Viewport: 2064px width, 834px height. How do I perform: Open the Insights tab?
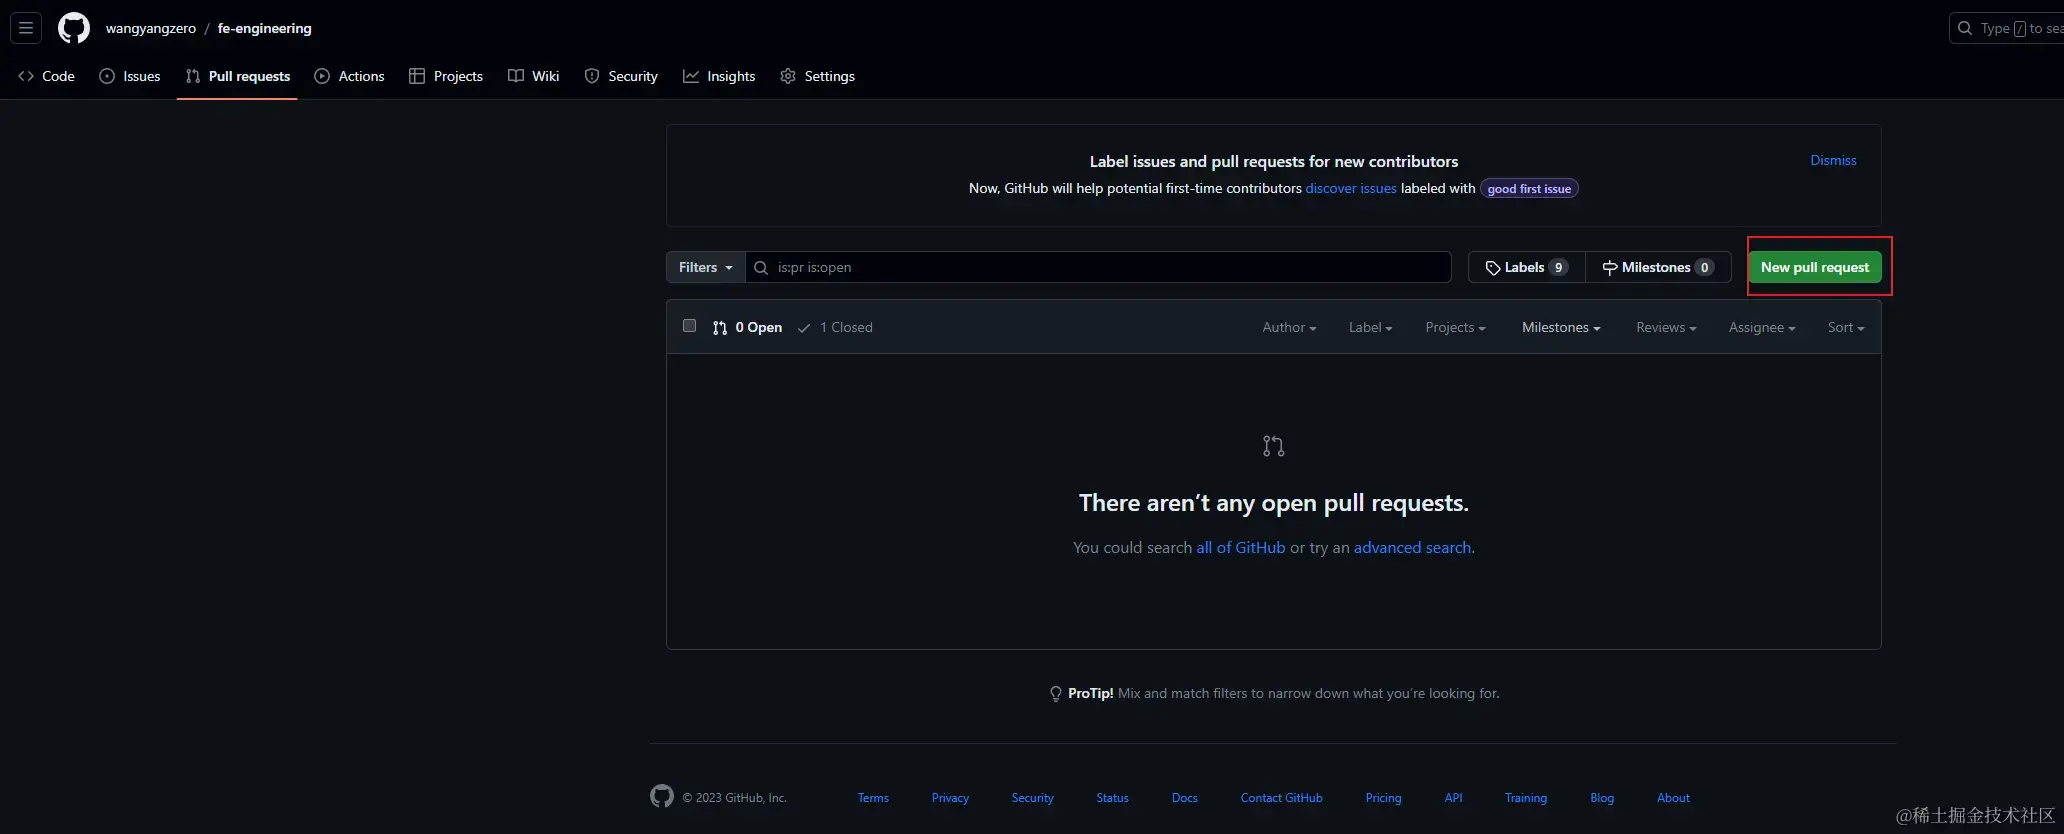[719, 76]
